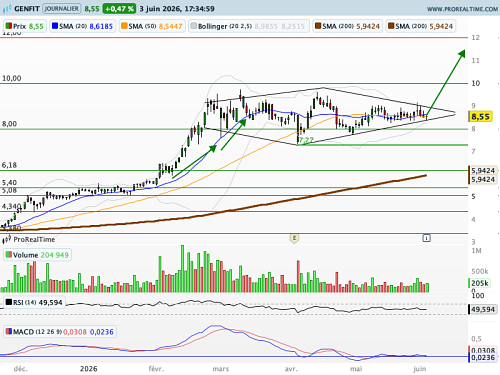Click the blue SMA (20) color square
This screenshot has width=500, height=375.
(55, 26)
